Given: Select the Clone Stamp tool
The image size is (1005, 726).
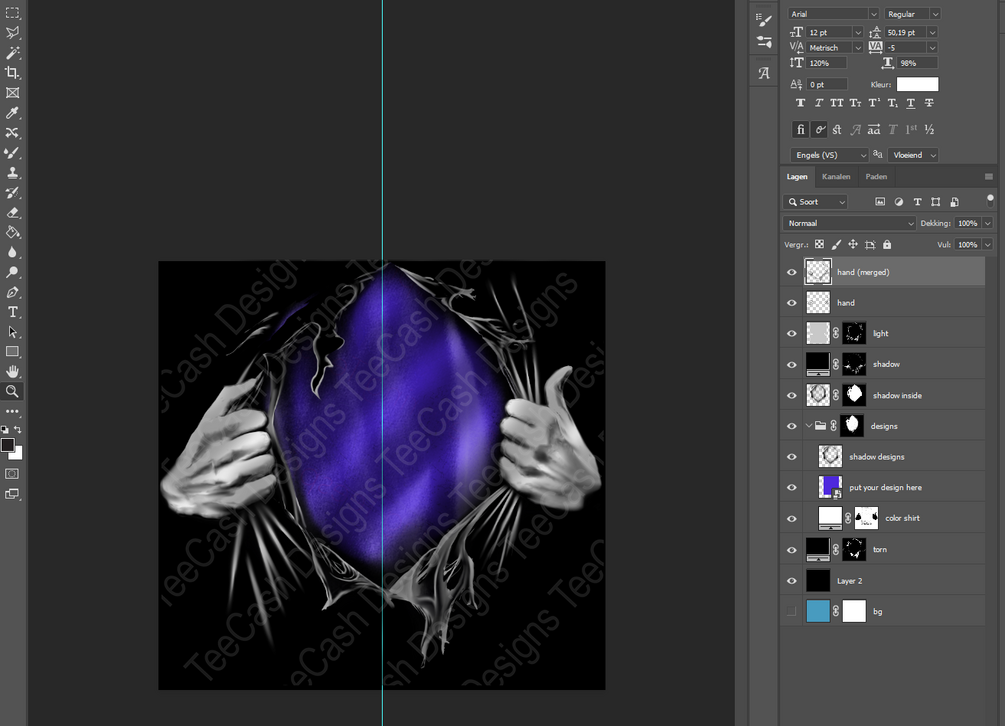Looking at the screenshot, I should click(12, 172).
